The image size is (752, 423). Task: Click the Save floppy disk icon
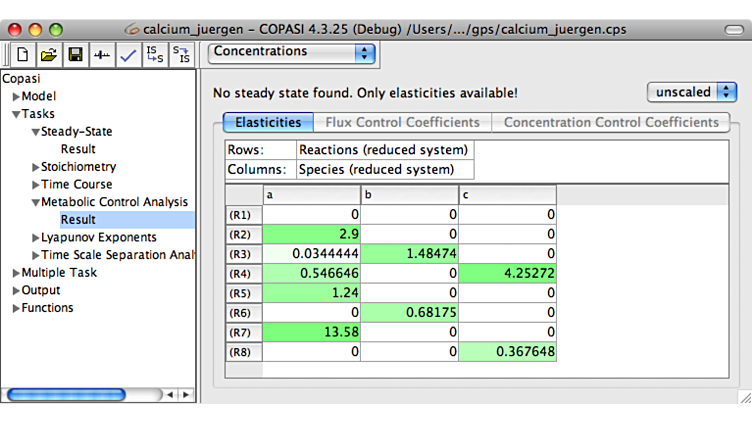(x=75, y=55)
